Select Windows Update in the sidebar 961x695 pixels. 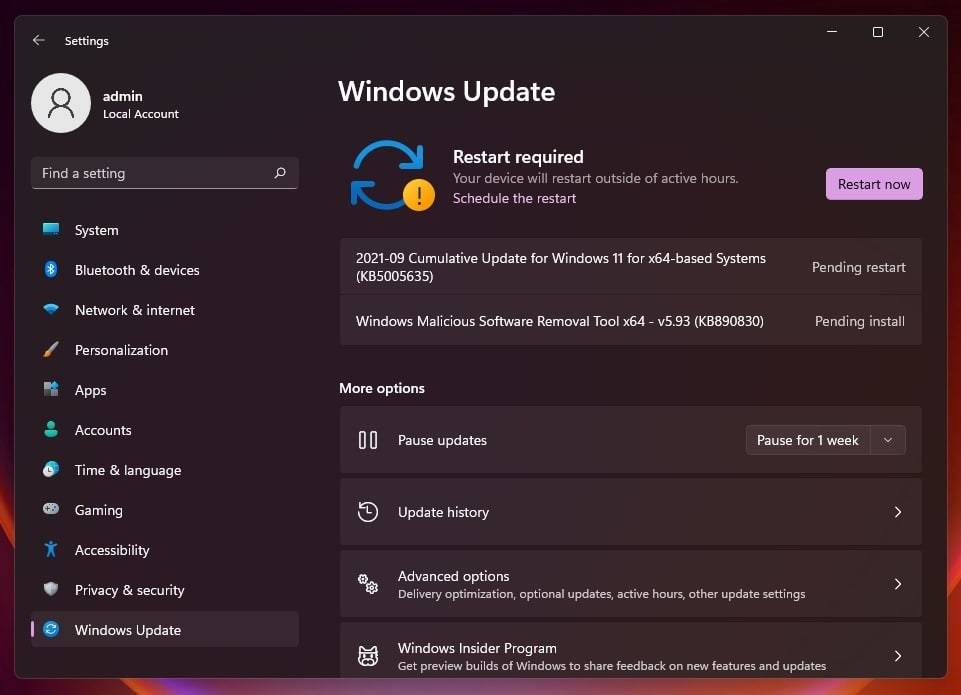pyautogui.click(x=127, y=629)
